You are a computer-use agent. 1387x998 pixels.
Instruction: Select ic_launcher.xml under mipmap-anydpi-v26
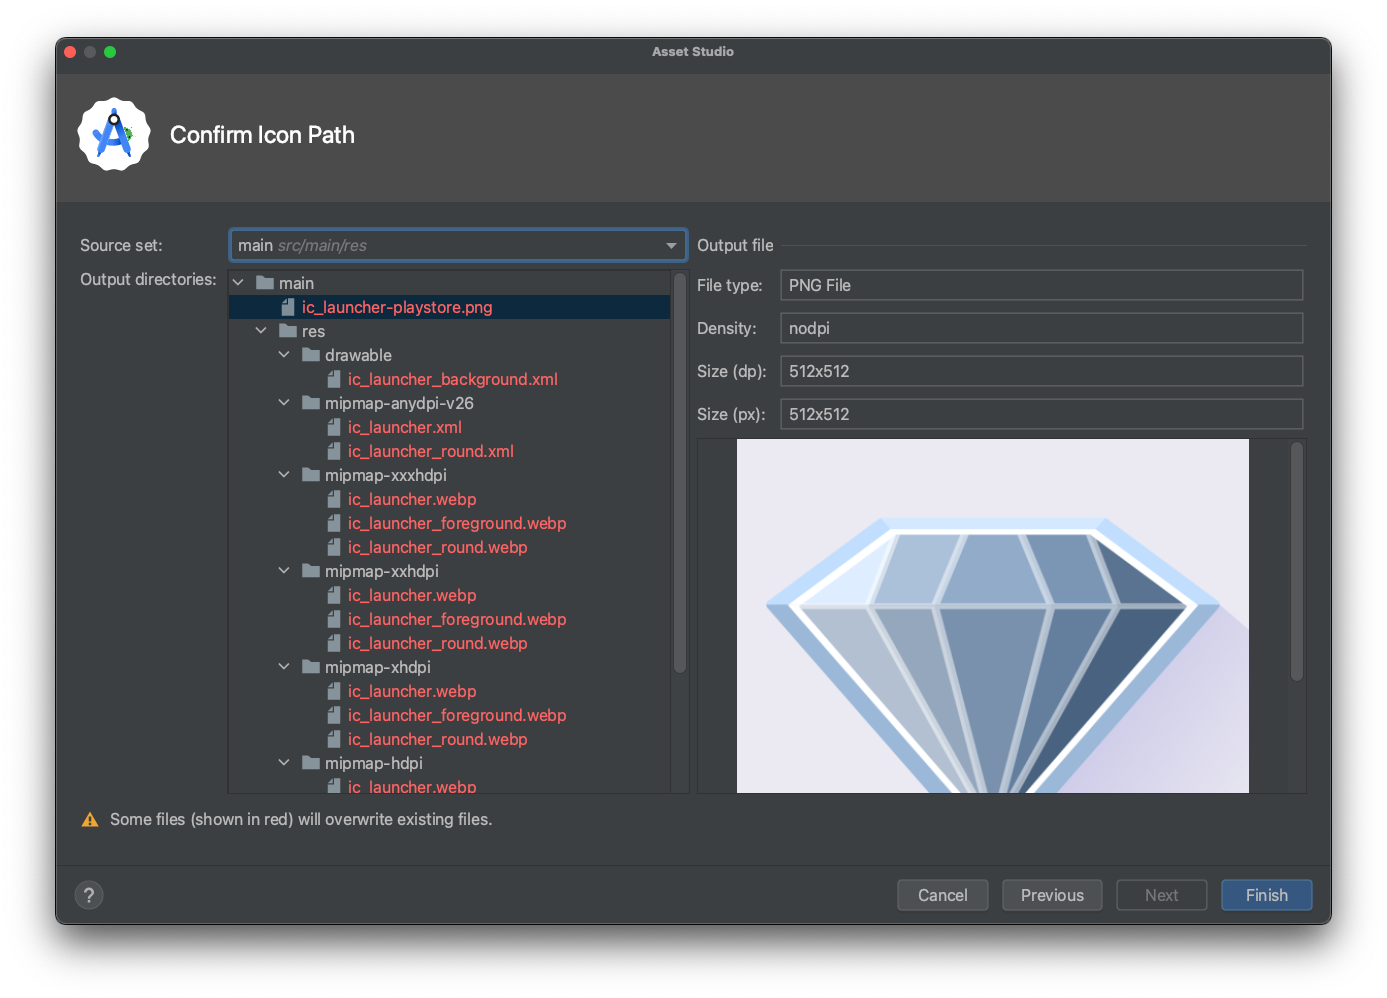coord(405,427)
